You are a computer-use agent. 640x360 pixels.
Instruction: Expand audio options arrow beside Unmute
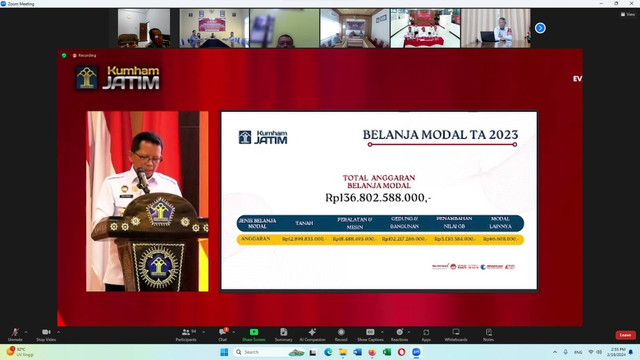pyautogui.click(x=26, y=332)
